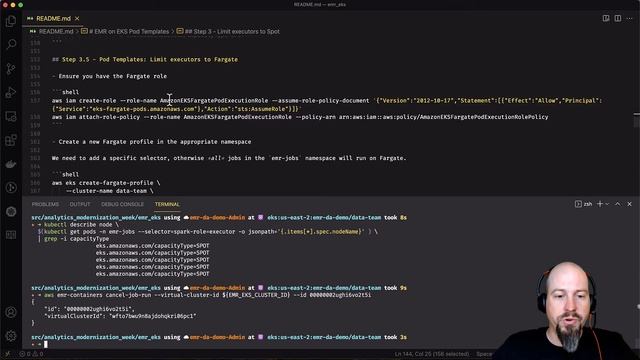Select the README.md editor tab
Image resolution: width=640 pixels, height=360 pixels.
(x=53, y=18)
